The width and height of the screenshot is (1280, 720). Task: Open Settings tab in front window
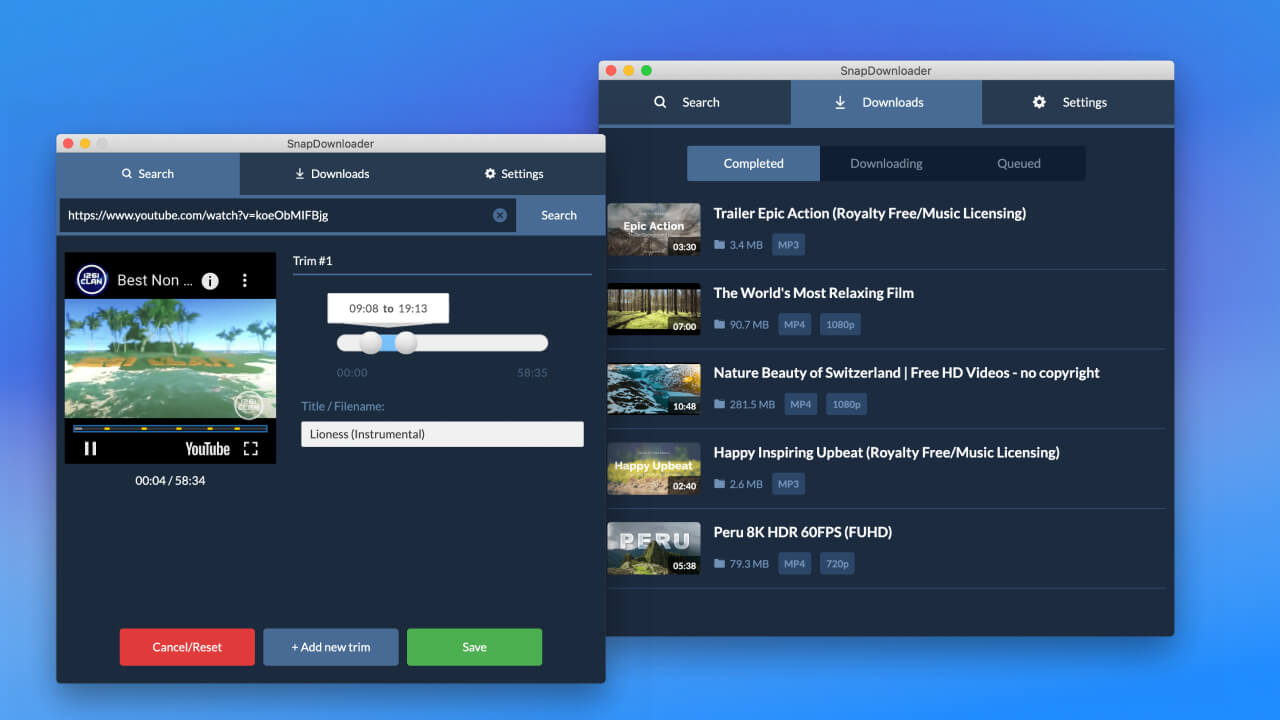point(514,174)
